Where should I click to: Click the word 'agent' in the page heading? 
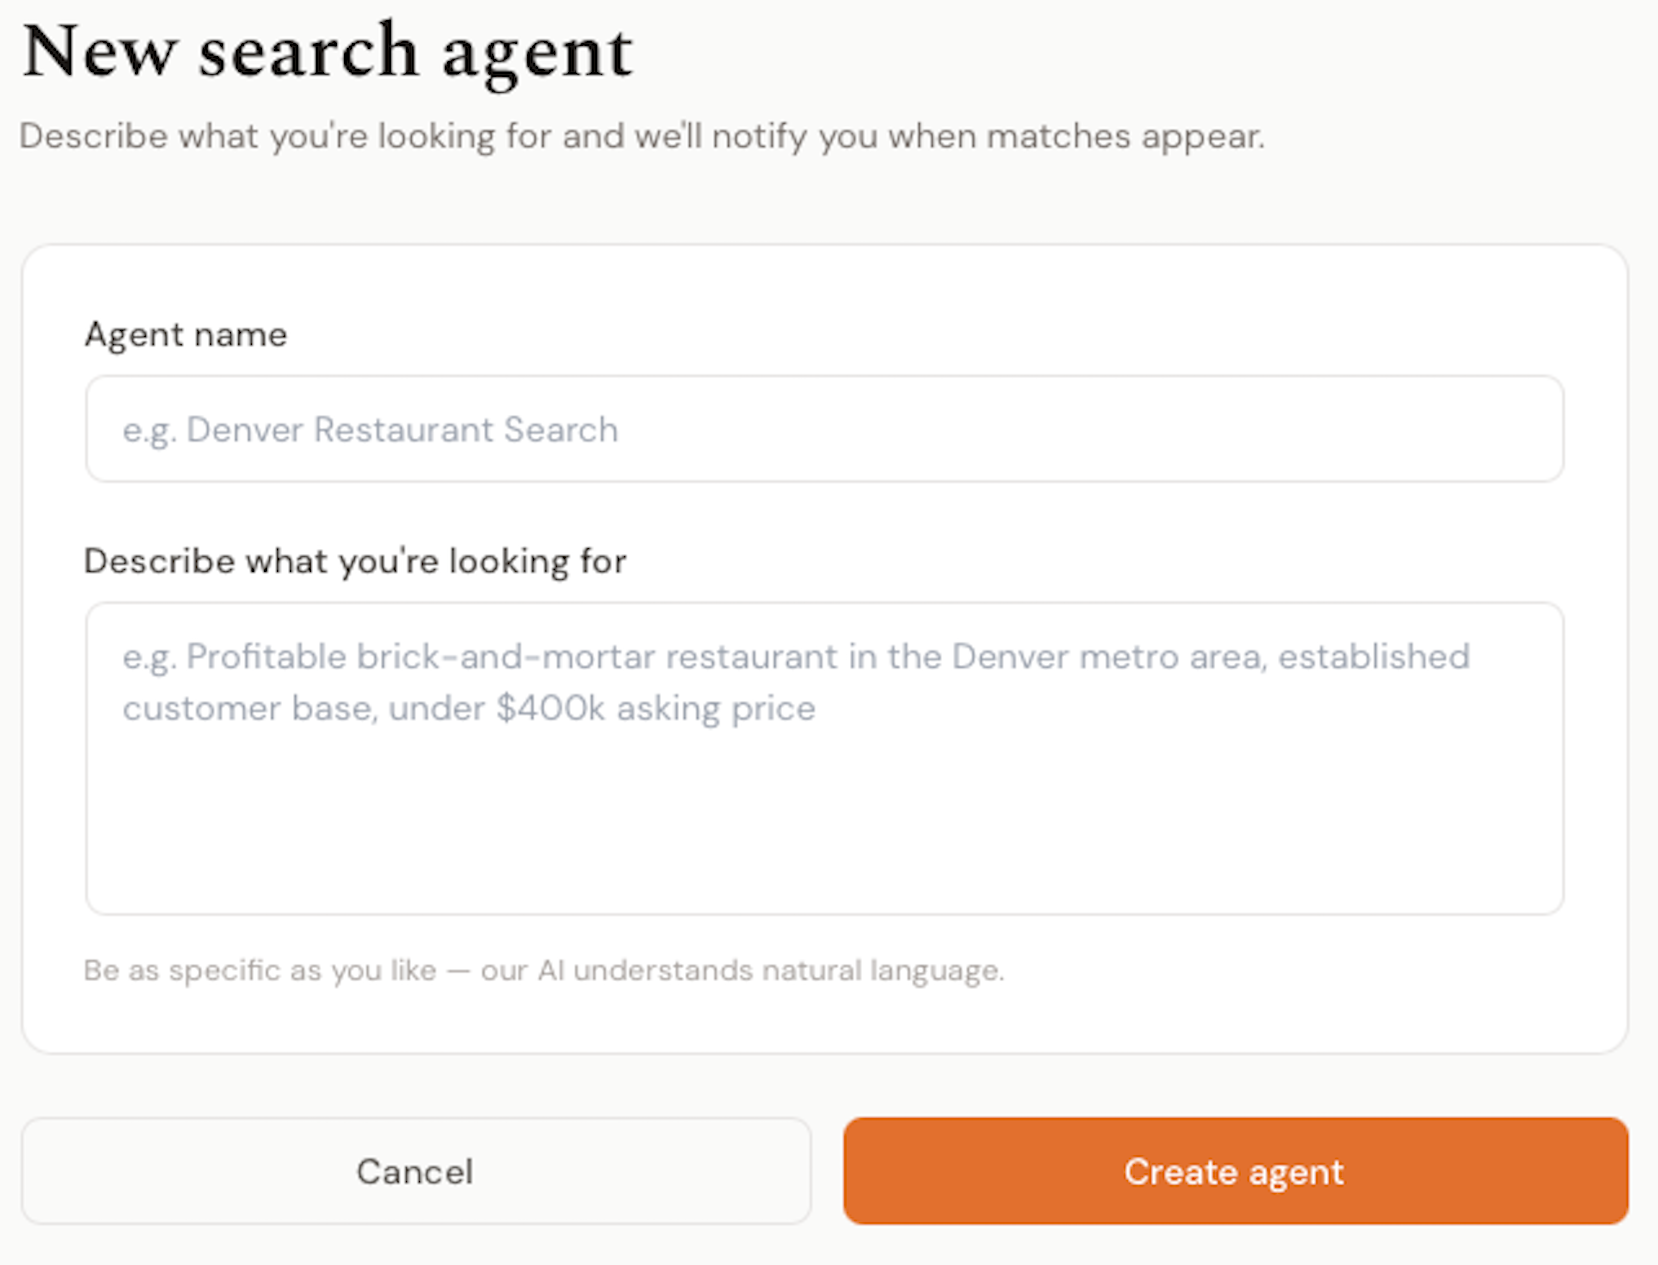pos(538,55)
